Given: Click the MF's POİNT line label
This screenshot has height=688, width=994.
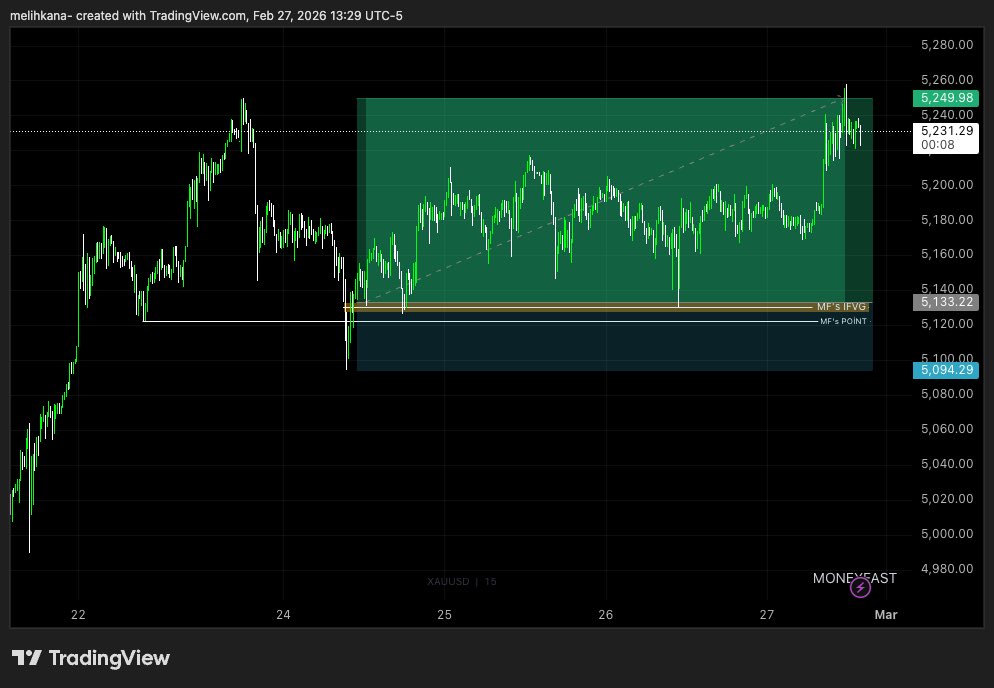Looking at the screenshot, I should [x=843, y=321].
